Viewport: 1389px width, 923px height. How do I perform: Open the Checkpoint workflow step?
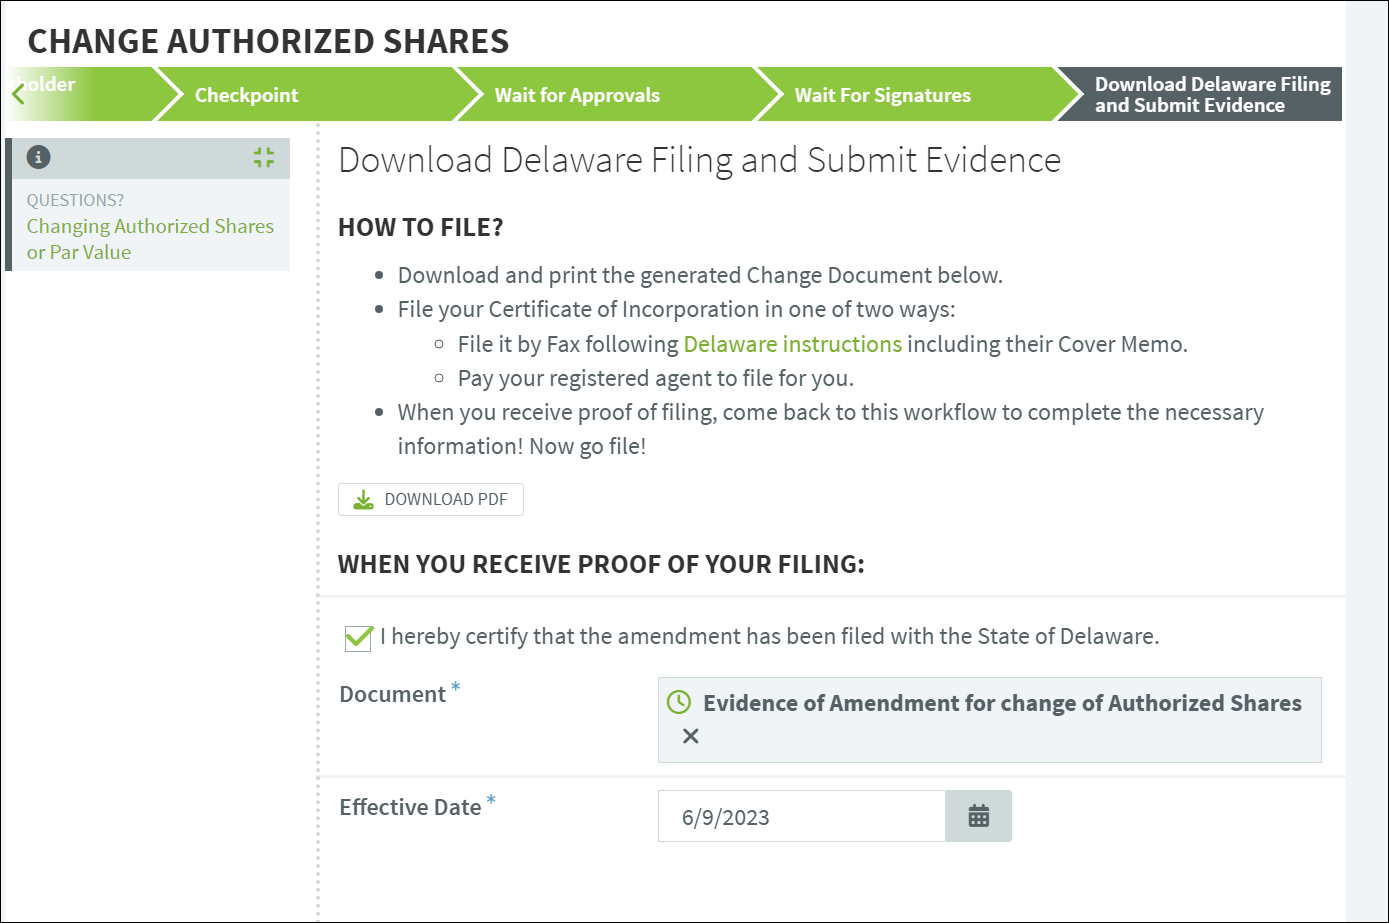click(x=246, y=95)
